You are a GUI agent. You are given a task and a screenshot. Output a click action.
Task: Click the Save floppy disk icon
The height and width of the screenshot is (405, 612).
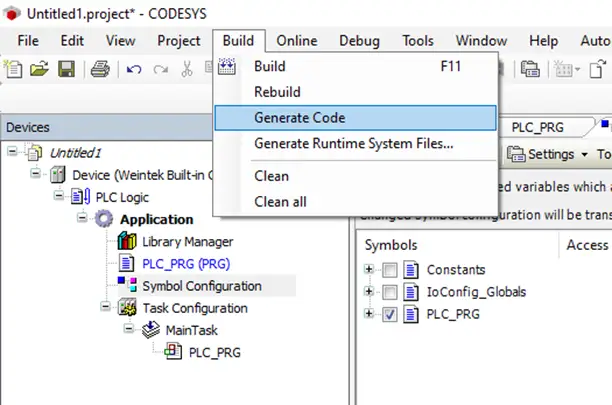tap(67, 69)
